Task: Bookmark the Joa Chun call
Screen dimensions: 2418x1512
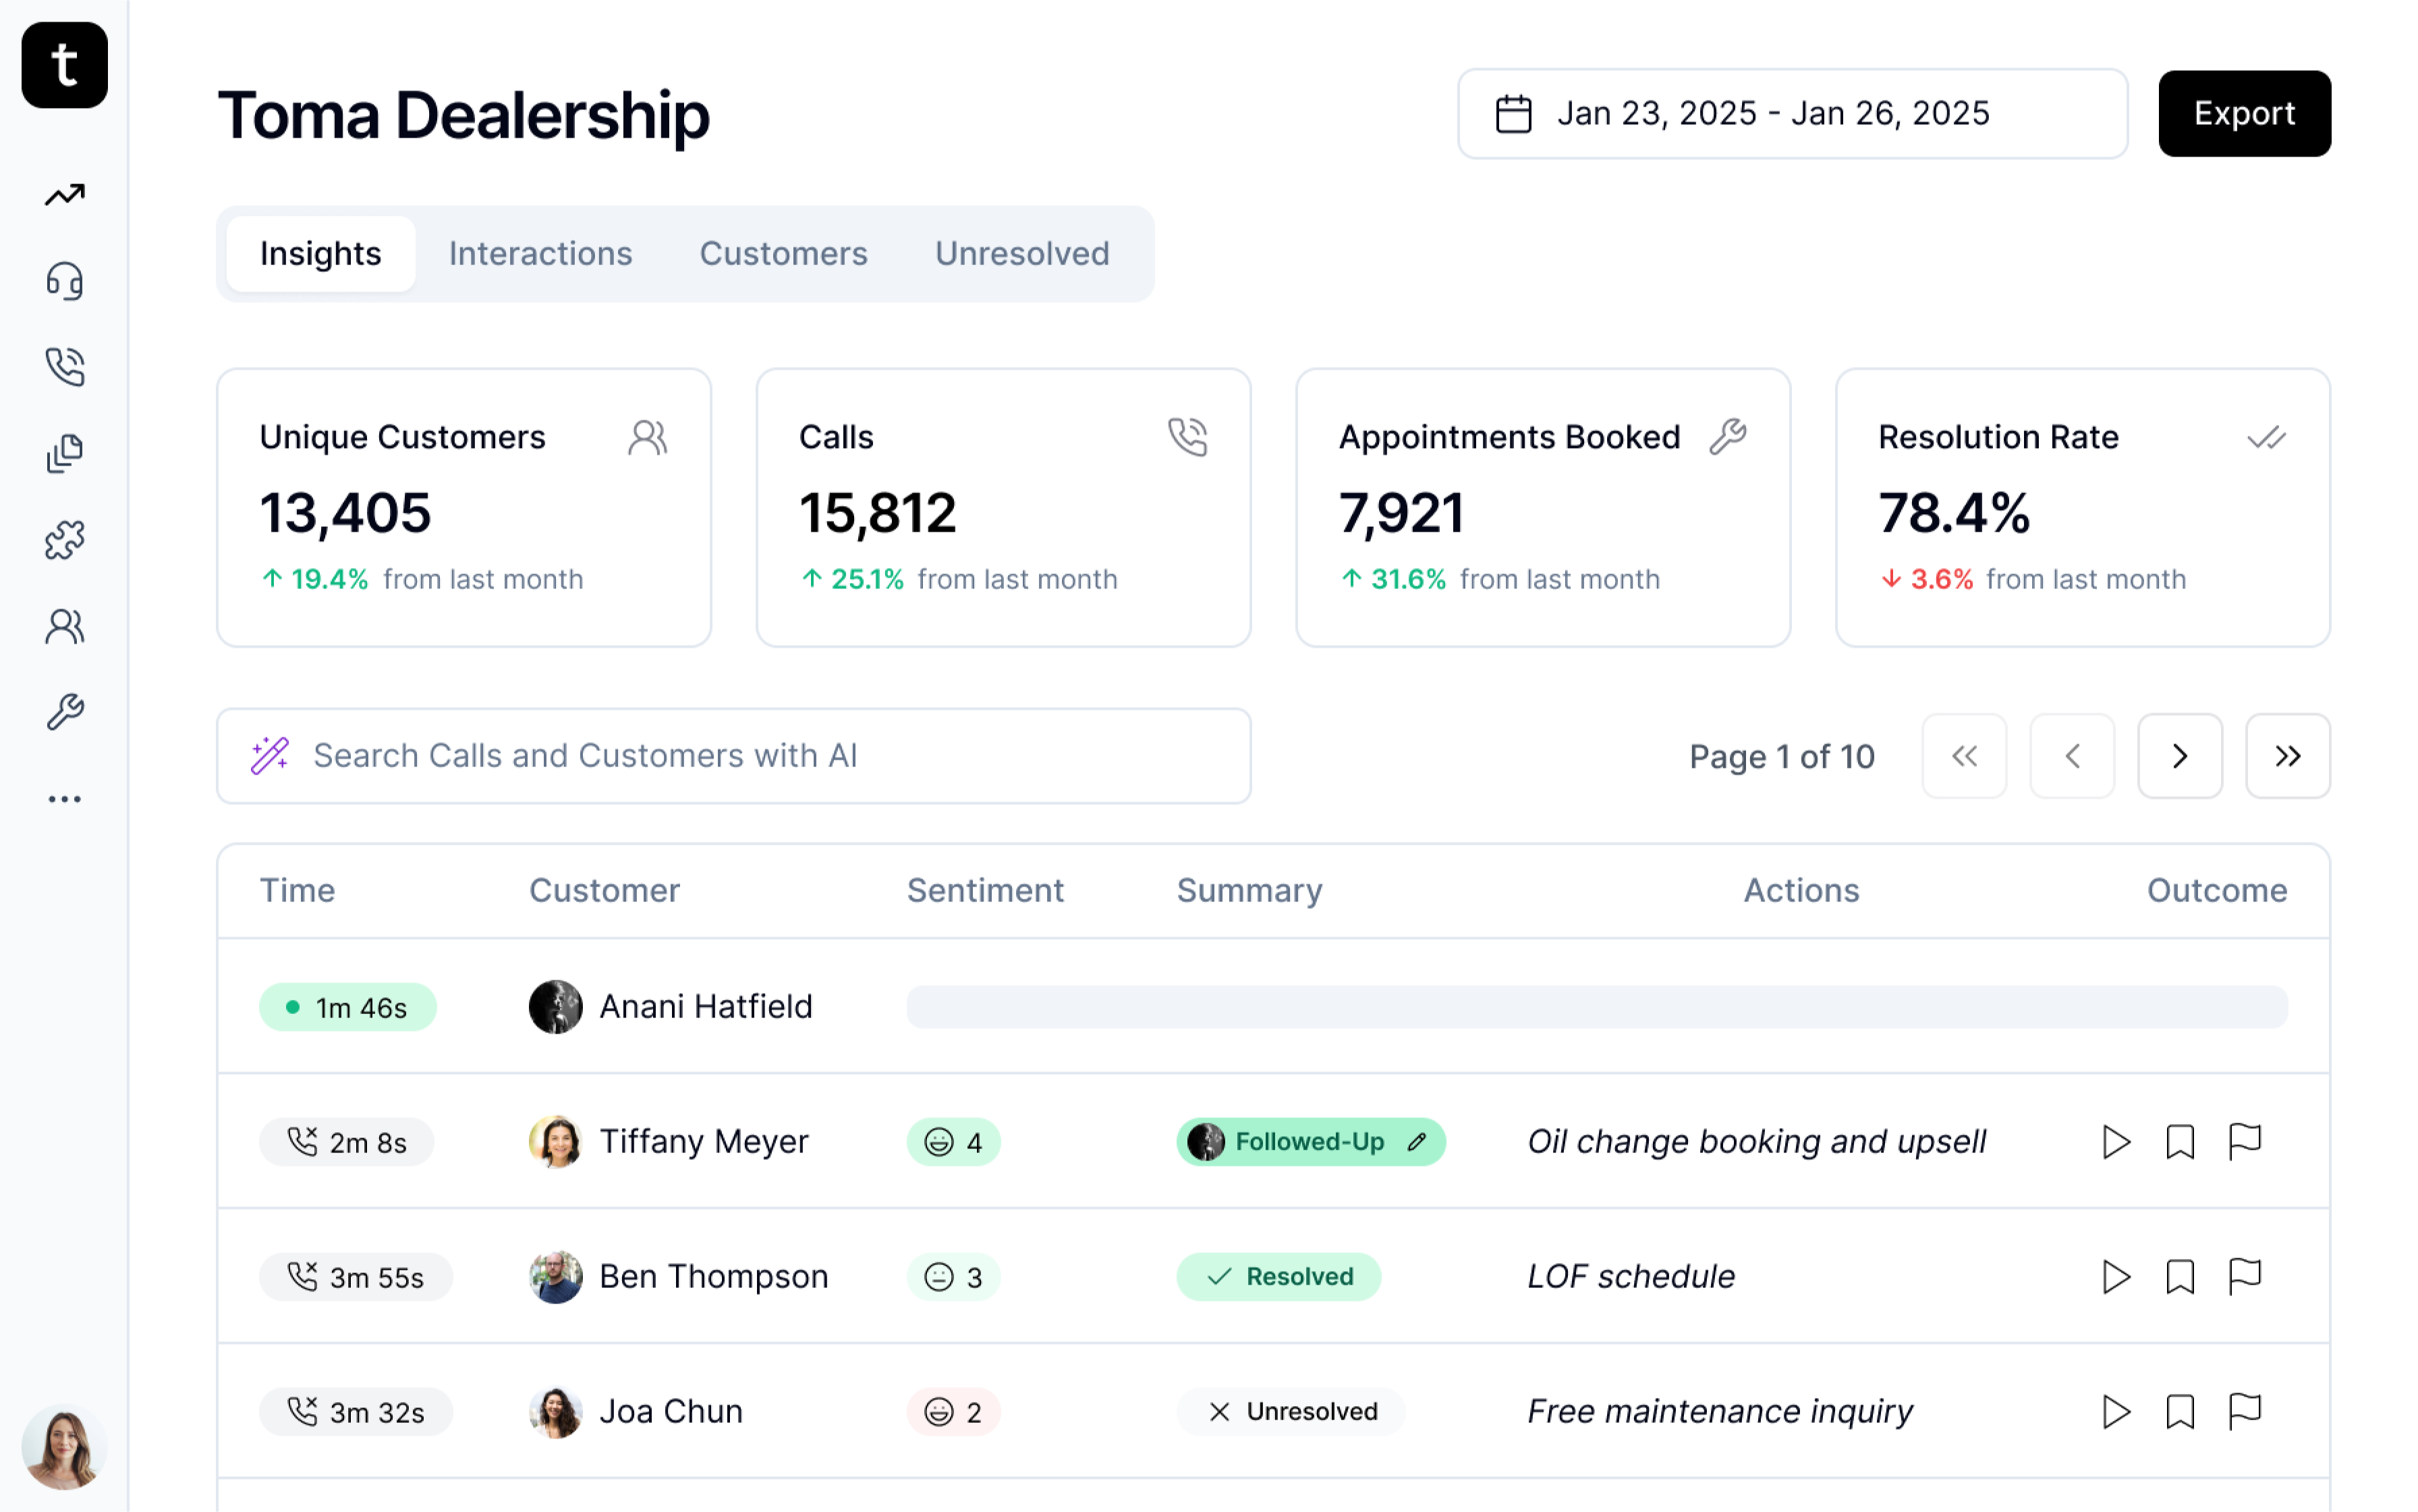Action: (x=2179, y=1411)
